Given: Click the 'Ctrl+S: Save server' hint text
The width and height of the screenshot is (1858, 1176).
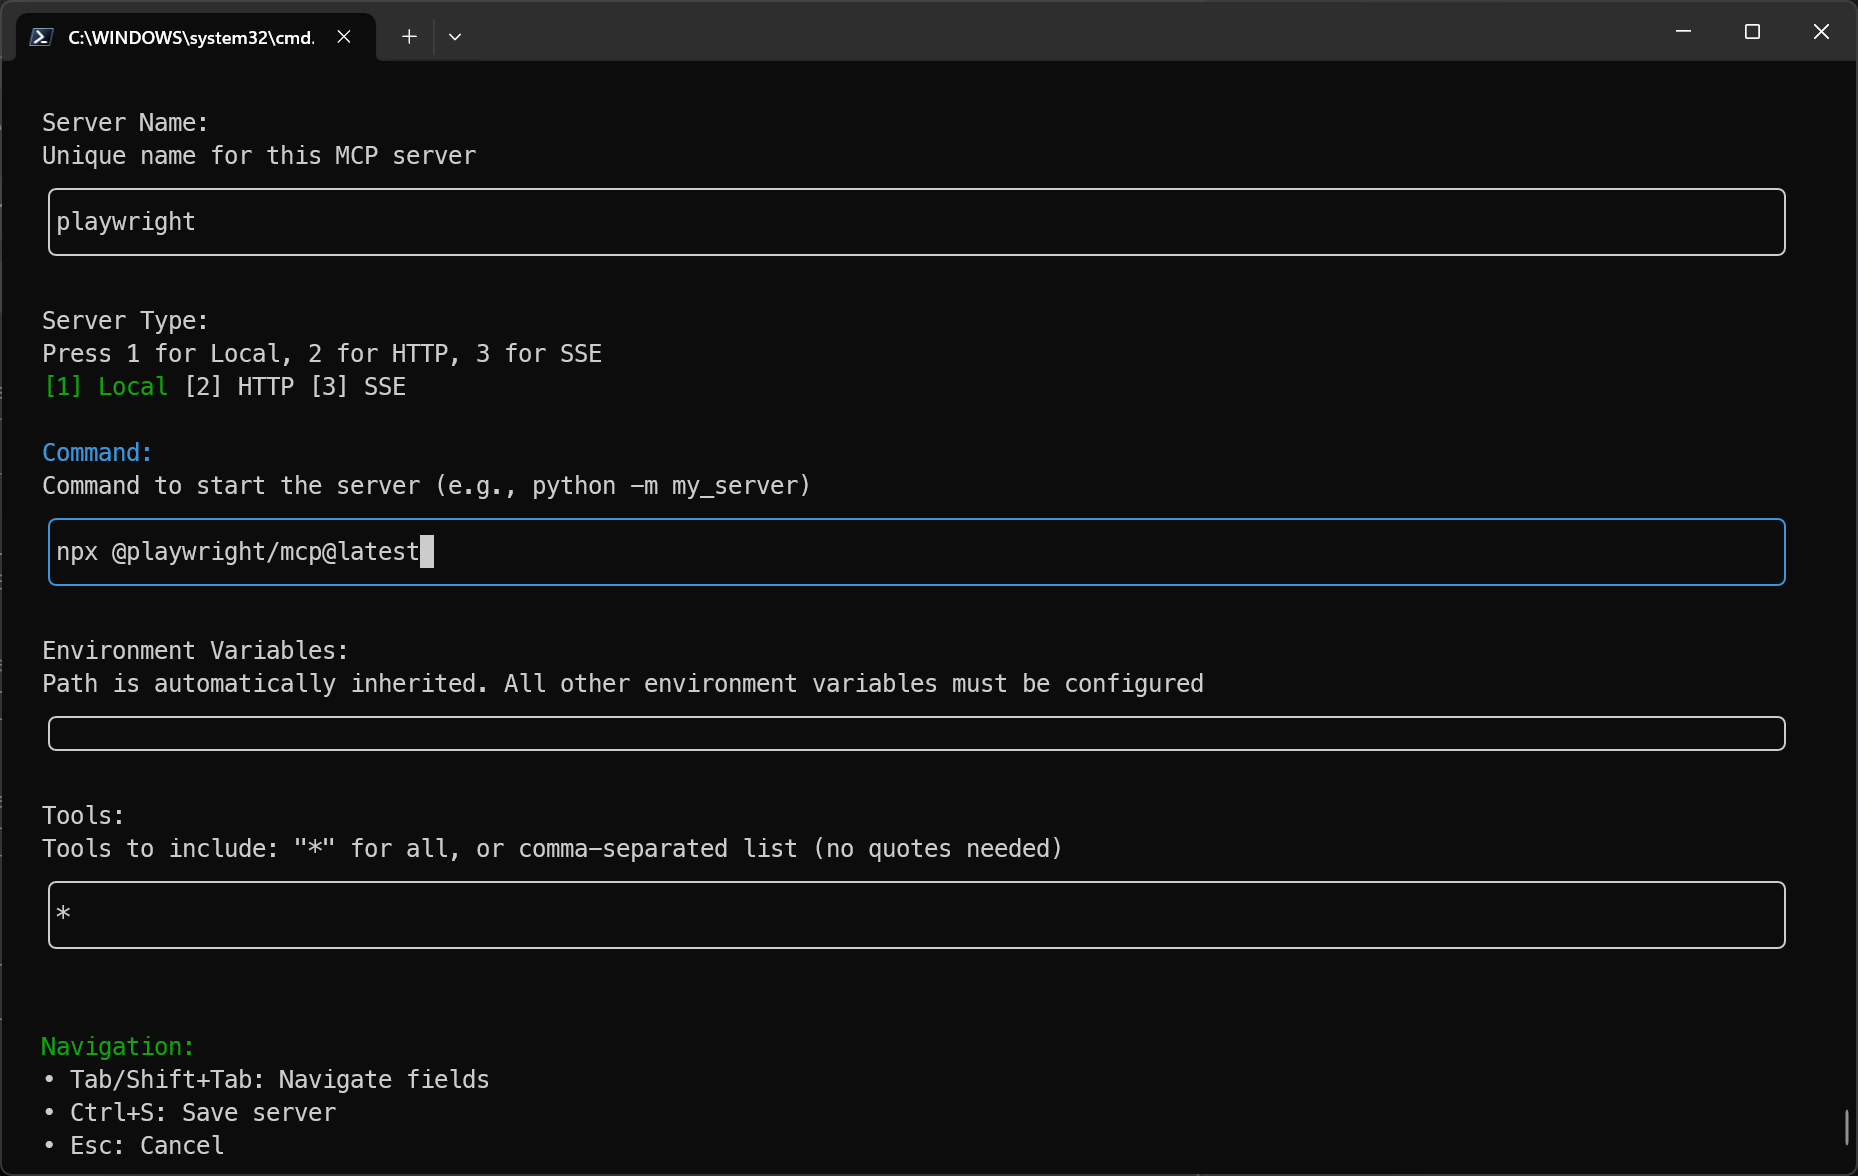Looking at the screenshot, I should 203,1113.
